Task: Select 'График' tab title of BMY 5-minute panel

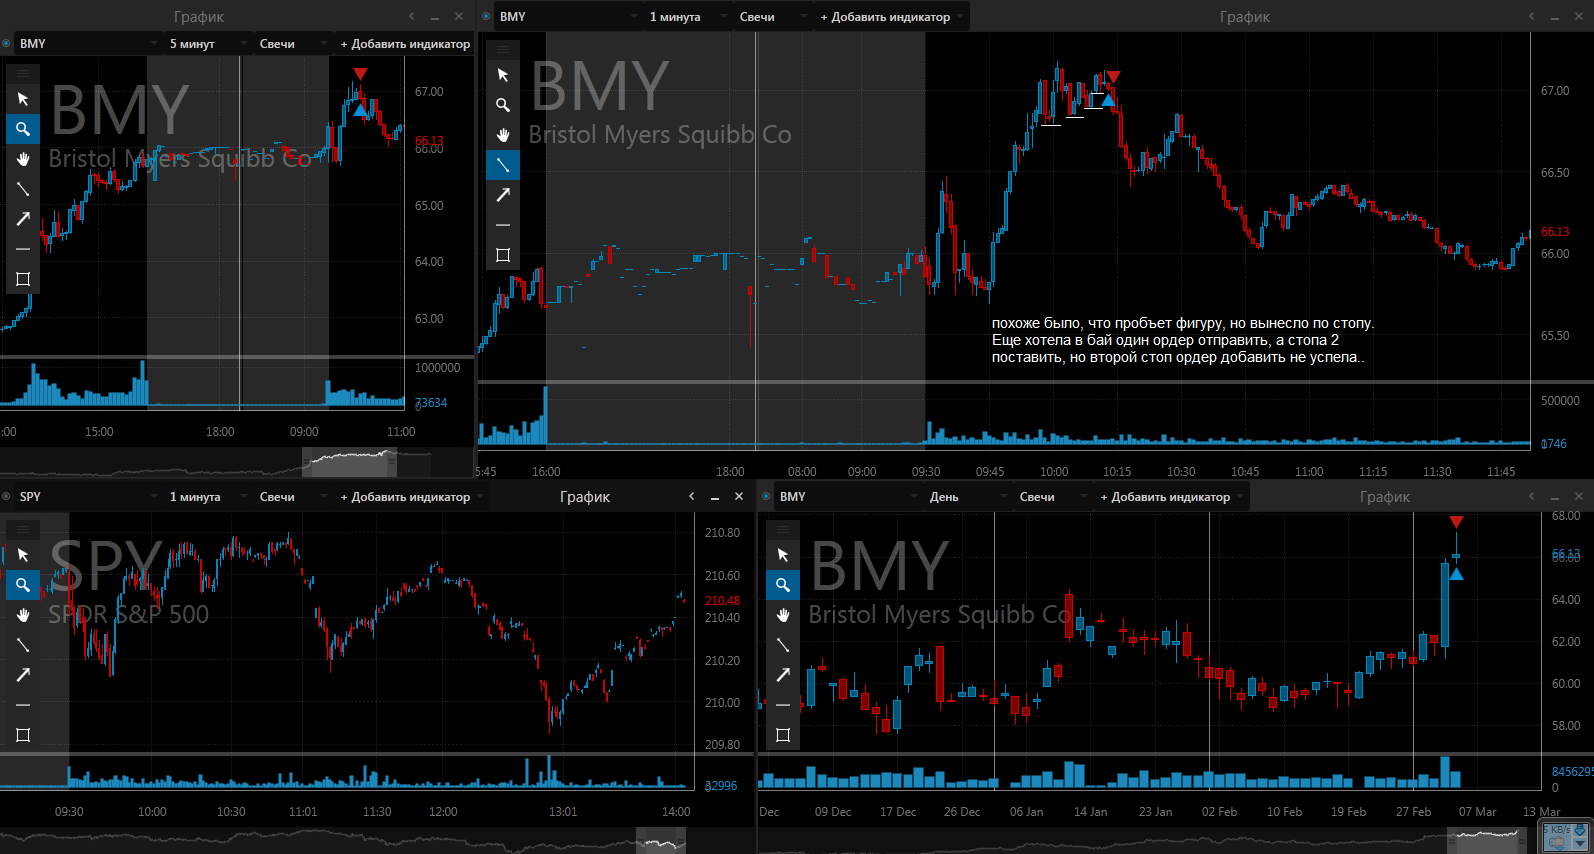Action: point(199,17)
